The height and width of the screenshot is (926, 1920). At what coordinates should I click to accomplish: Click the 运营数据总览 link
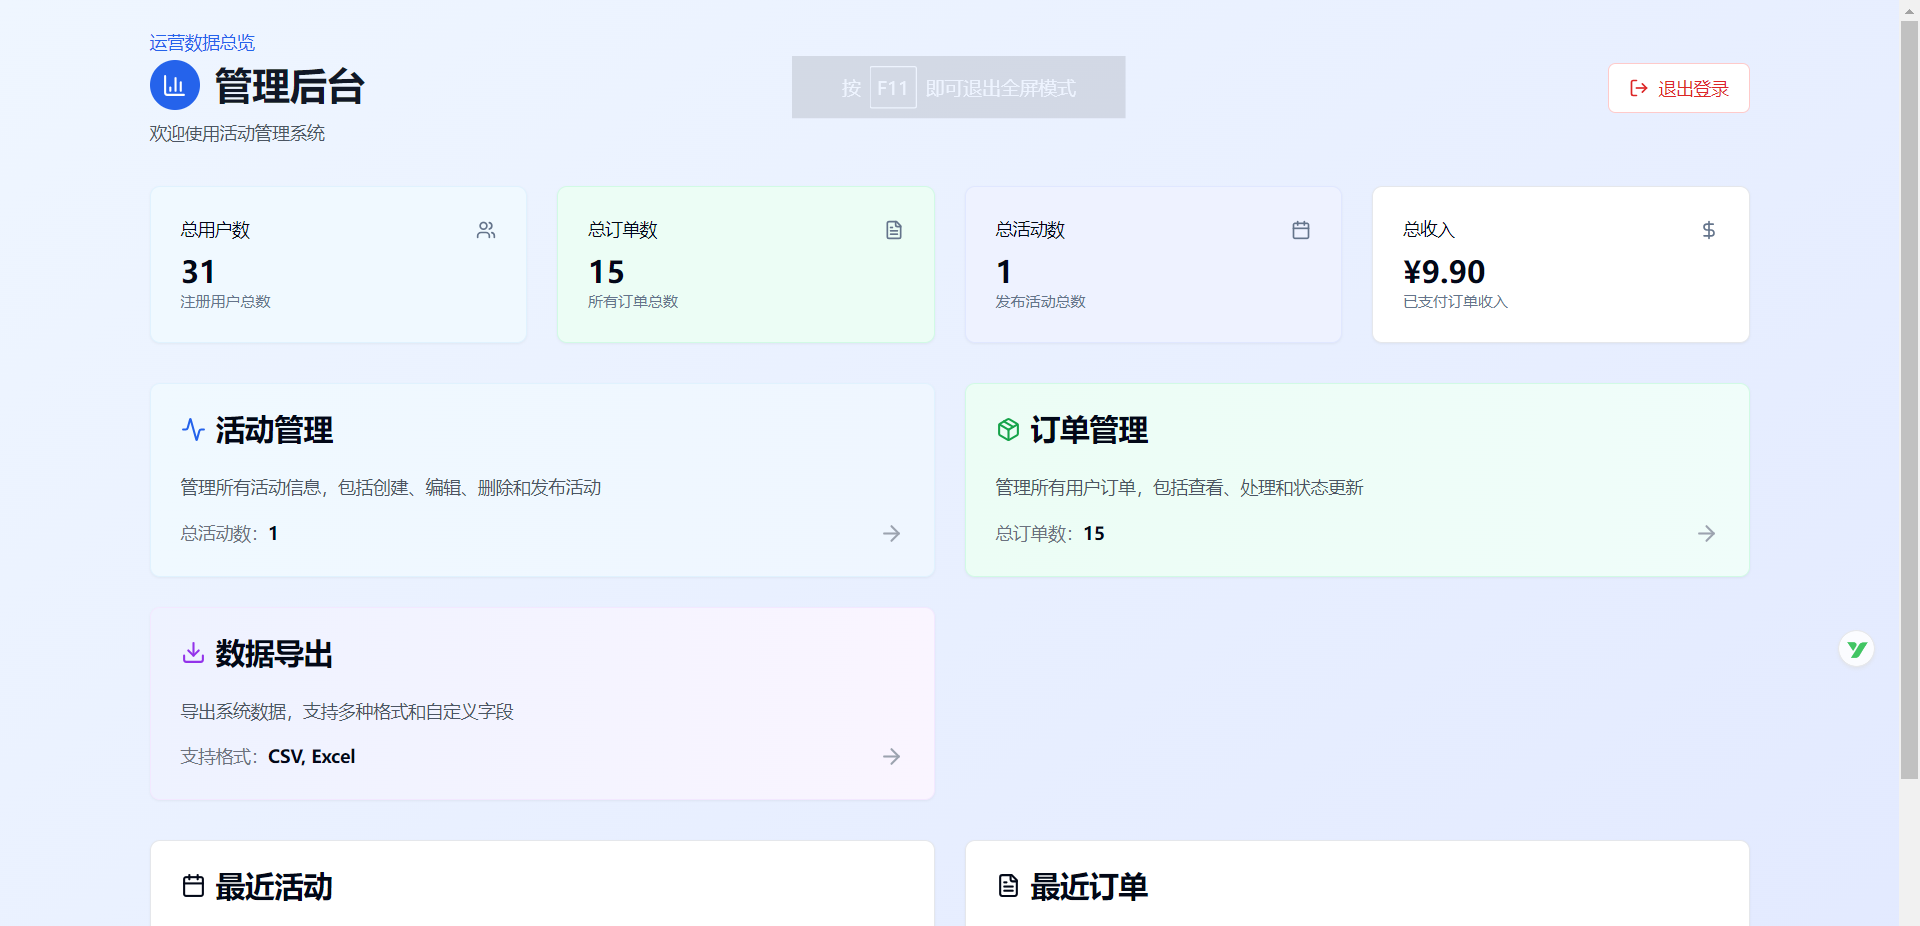tap(201, 42)
